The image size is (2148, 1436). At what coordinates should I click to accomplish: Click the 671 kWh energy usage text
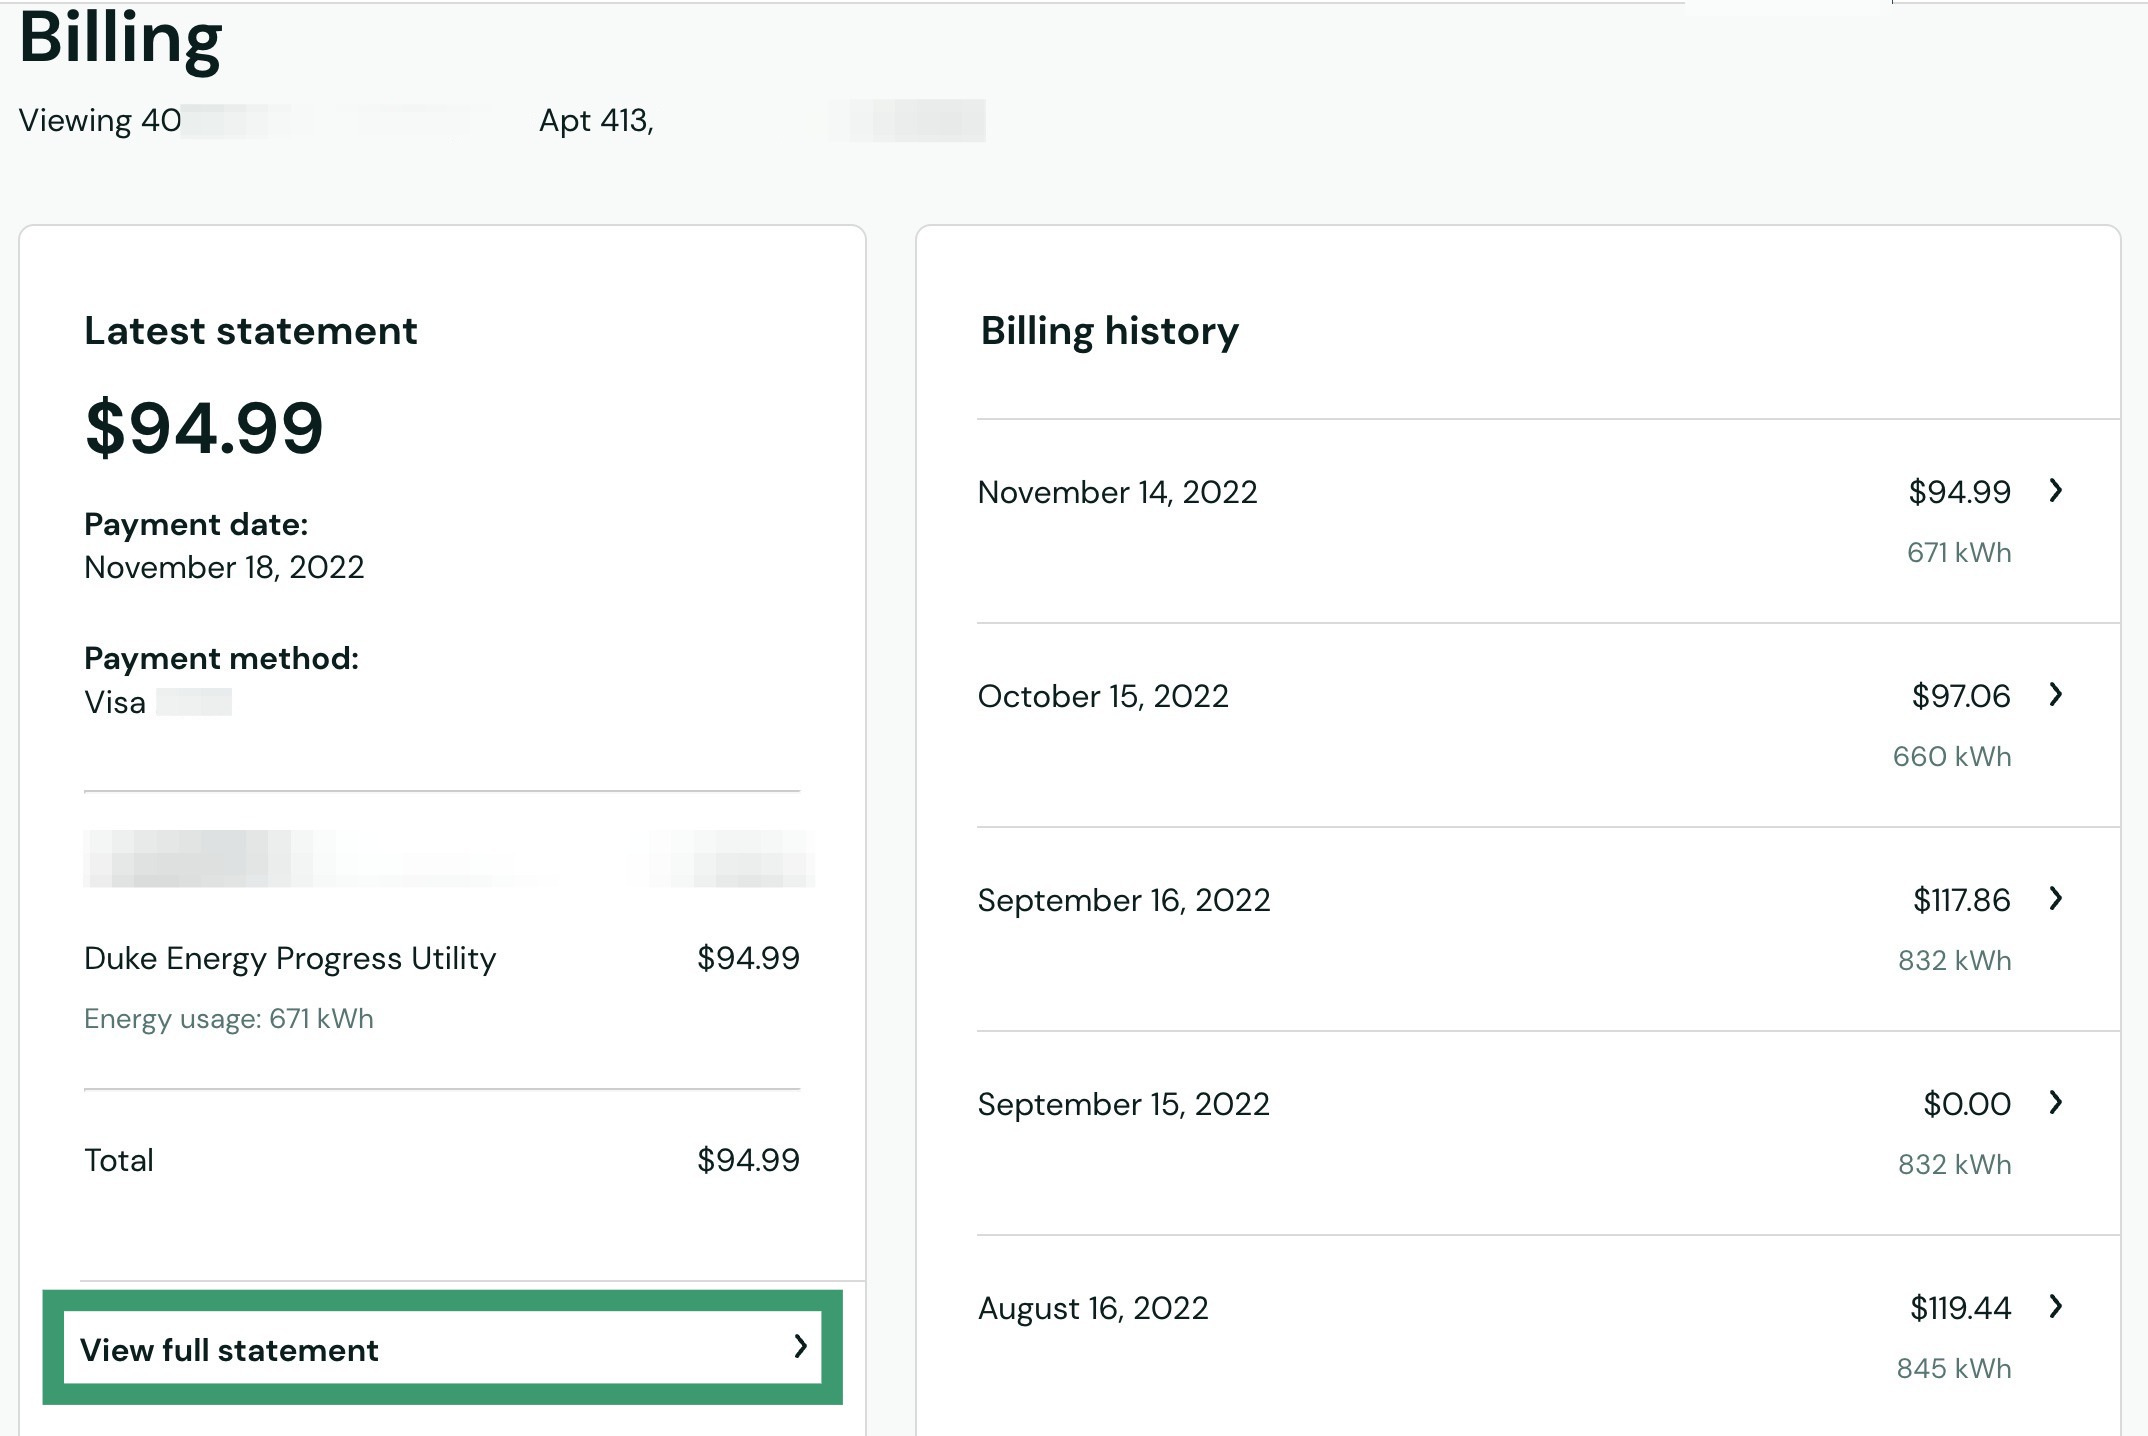click(x=229, y=1018)
